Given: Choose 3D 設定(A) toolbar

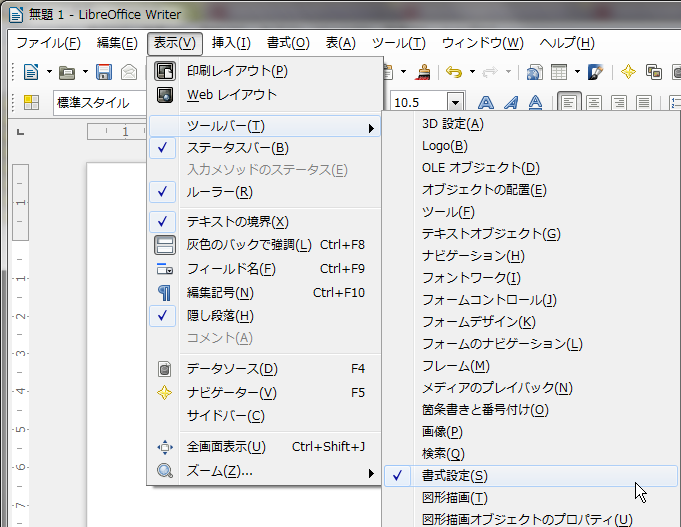Looking at the screenshot, I should click(531, 124).
